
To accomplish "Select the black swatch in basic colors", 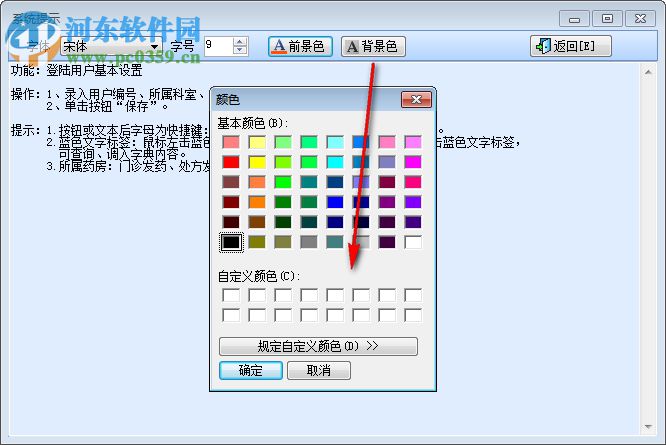I will coord(231,242).
